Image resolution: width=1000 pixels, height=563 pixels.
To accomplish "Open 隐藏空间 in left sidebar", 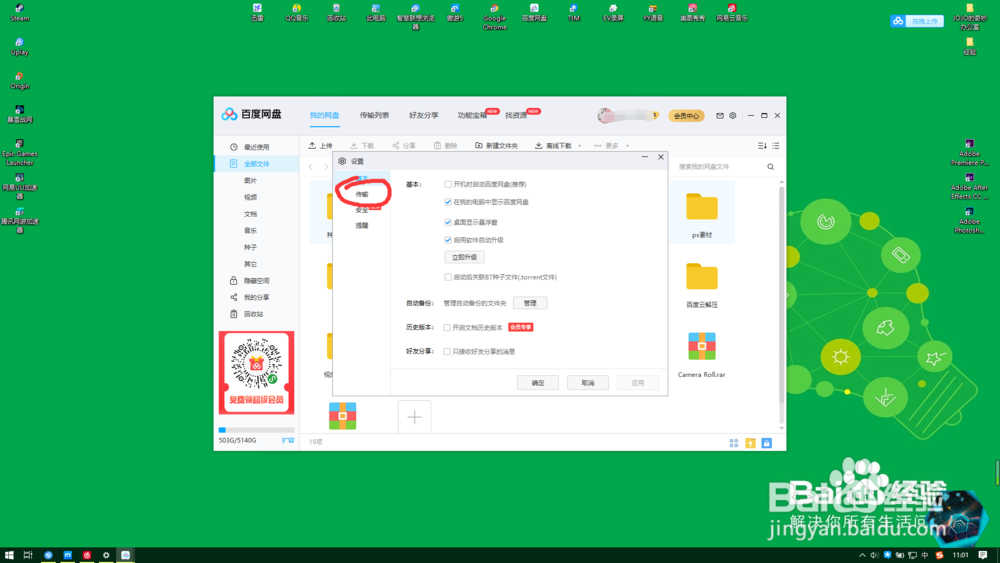I will tap(256, 281).
